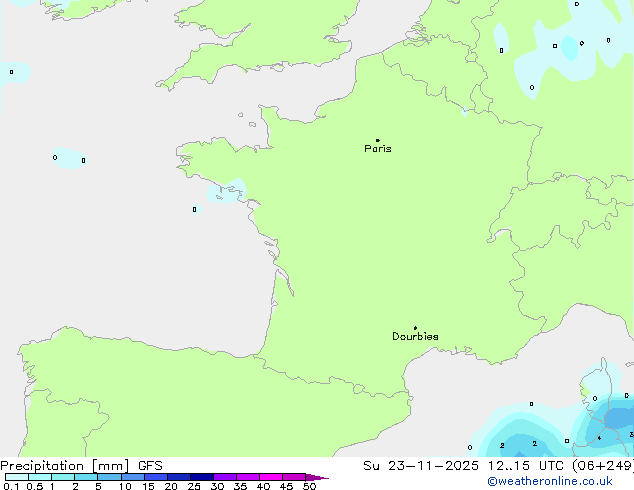
Task: Click the legend scale value '25'
Action: pyautogui.click(x=194, y=486)
